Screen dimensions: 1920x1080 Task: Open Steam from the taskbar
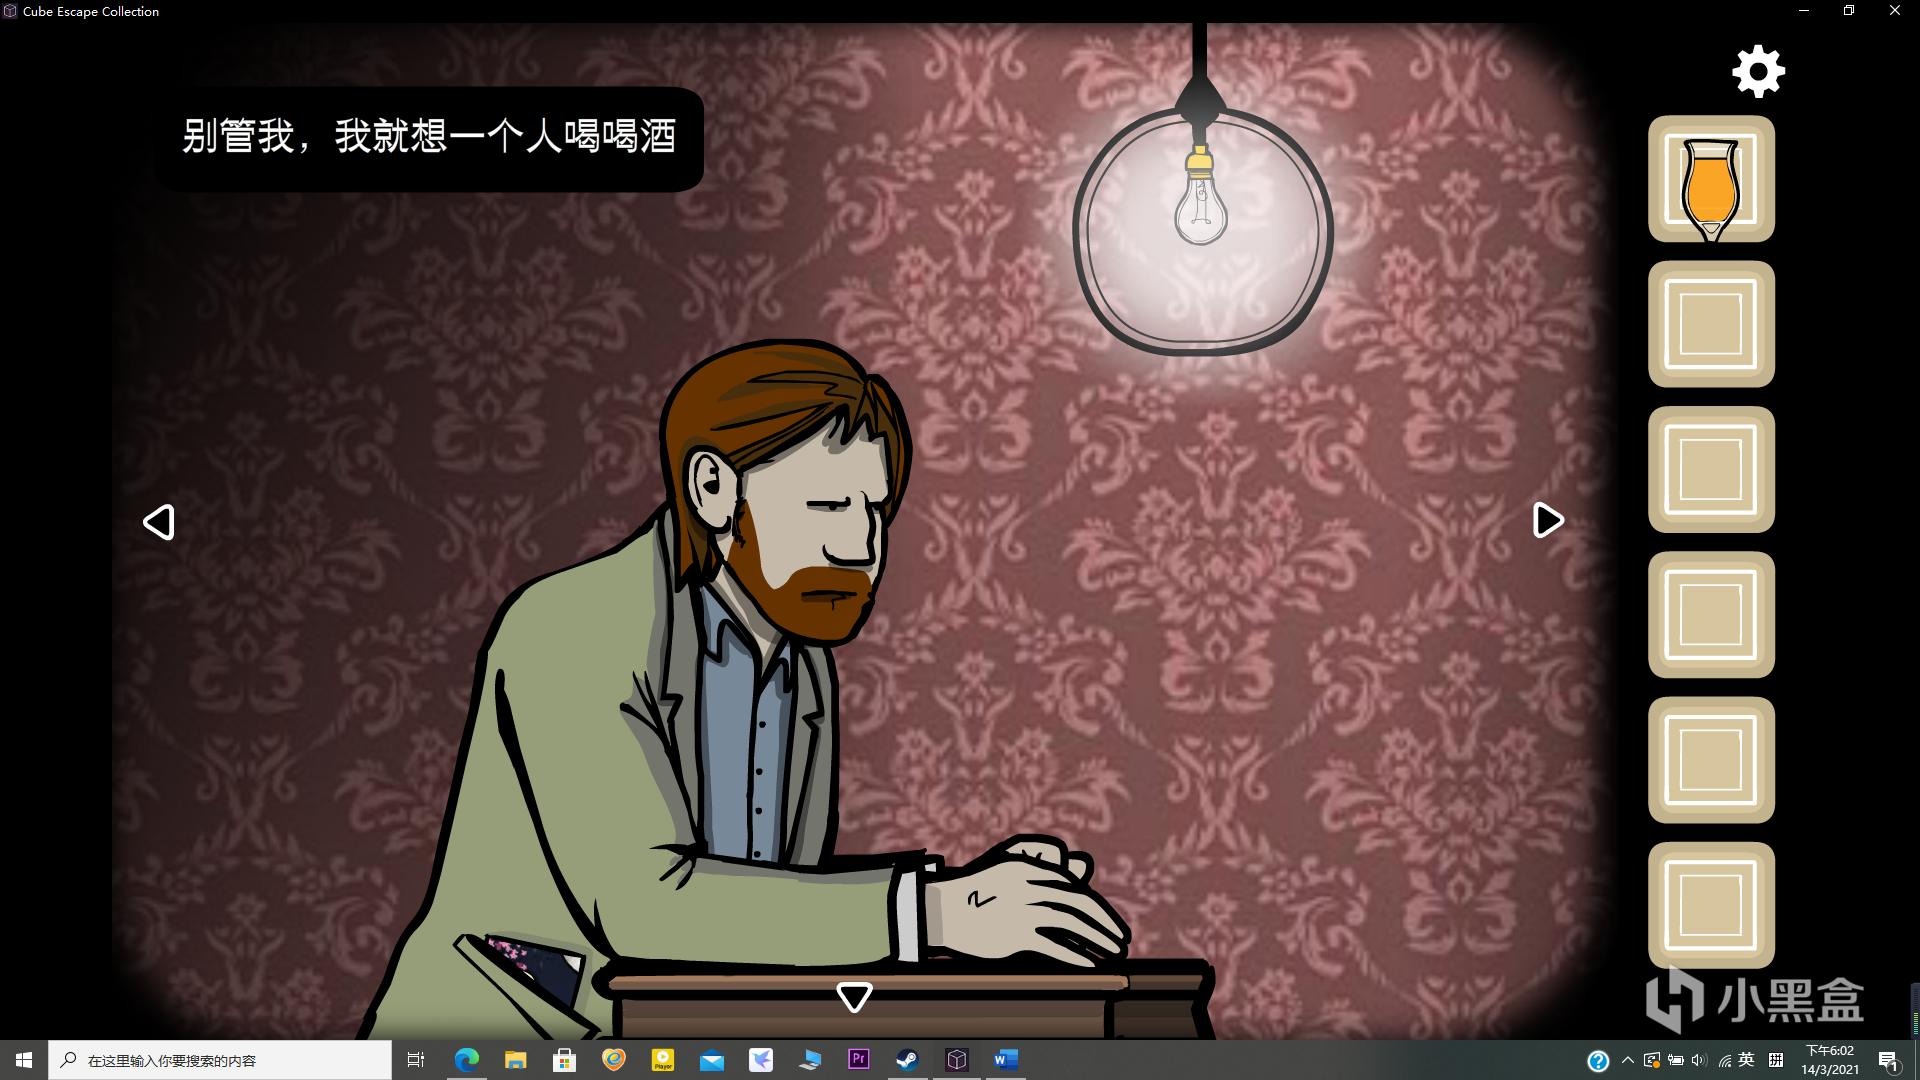coord(907,1060)
